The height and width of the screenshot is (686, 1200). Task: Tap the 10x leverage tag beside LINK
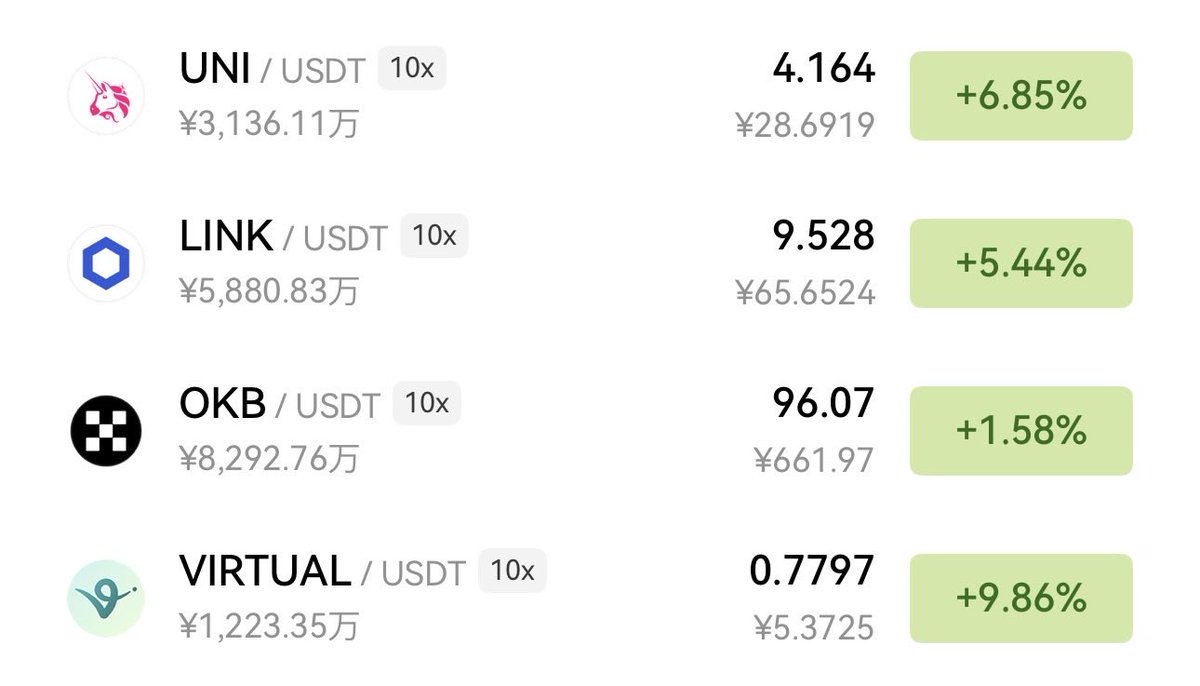(x=434, y=236)
